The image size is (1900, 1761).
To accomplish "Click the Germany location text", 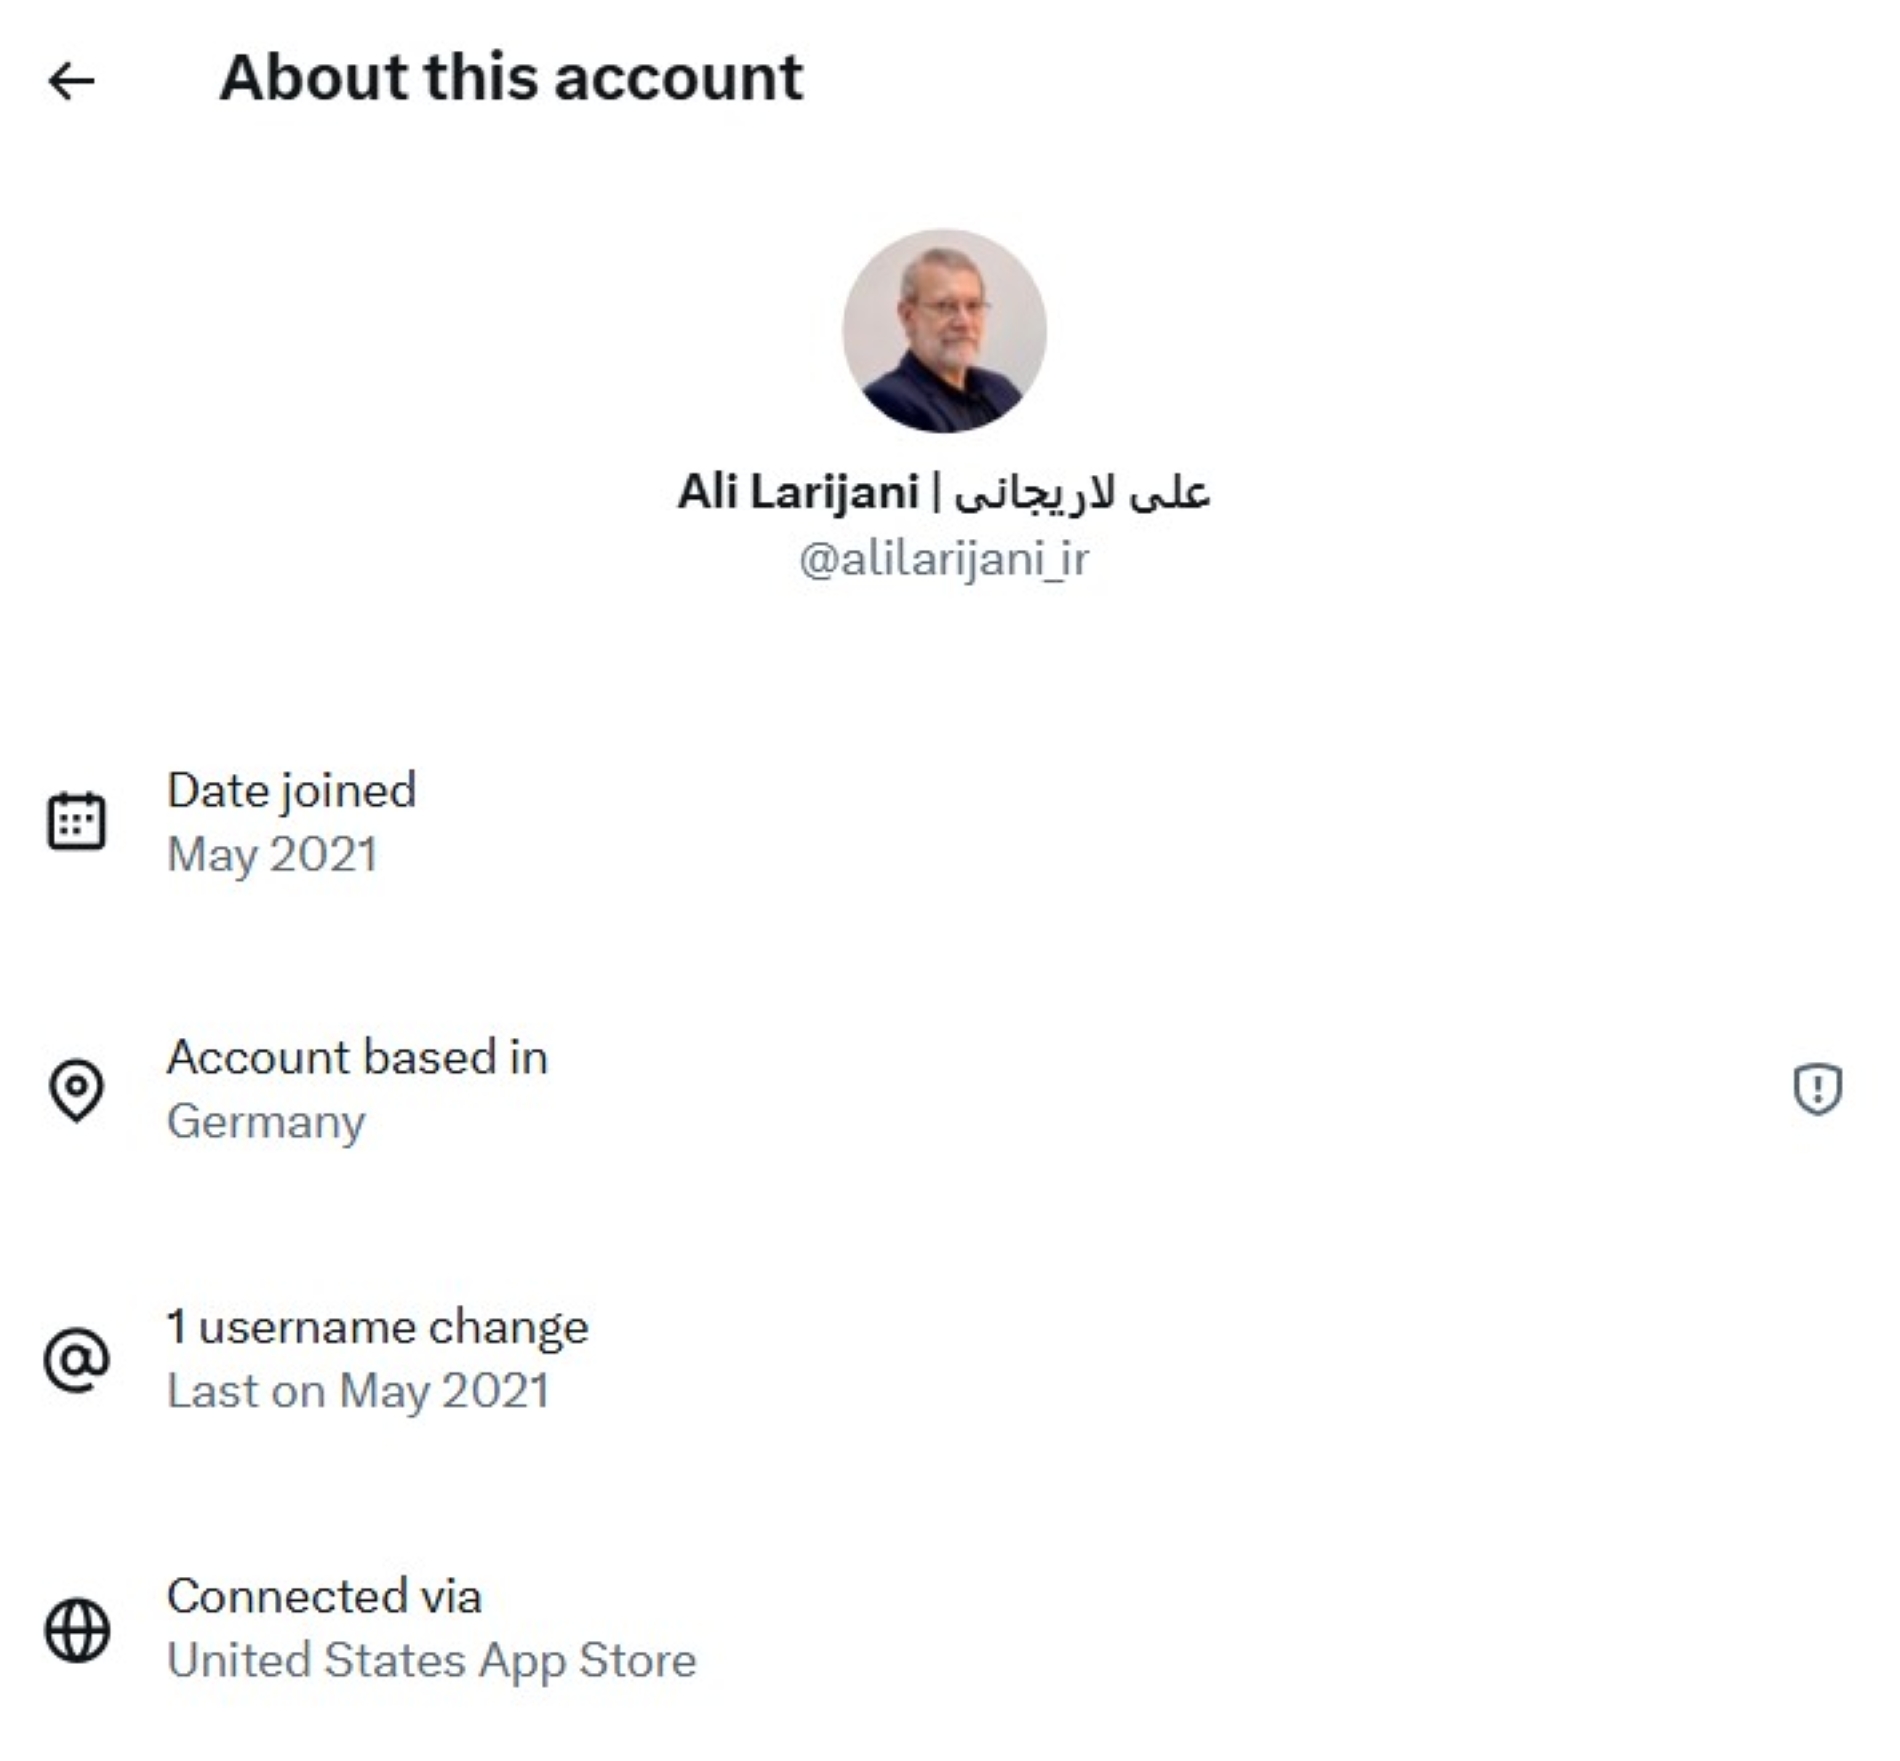I will (266, 1121).
